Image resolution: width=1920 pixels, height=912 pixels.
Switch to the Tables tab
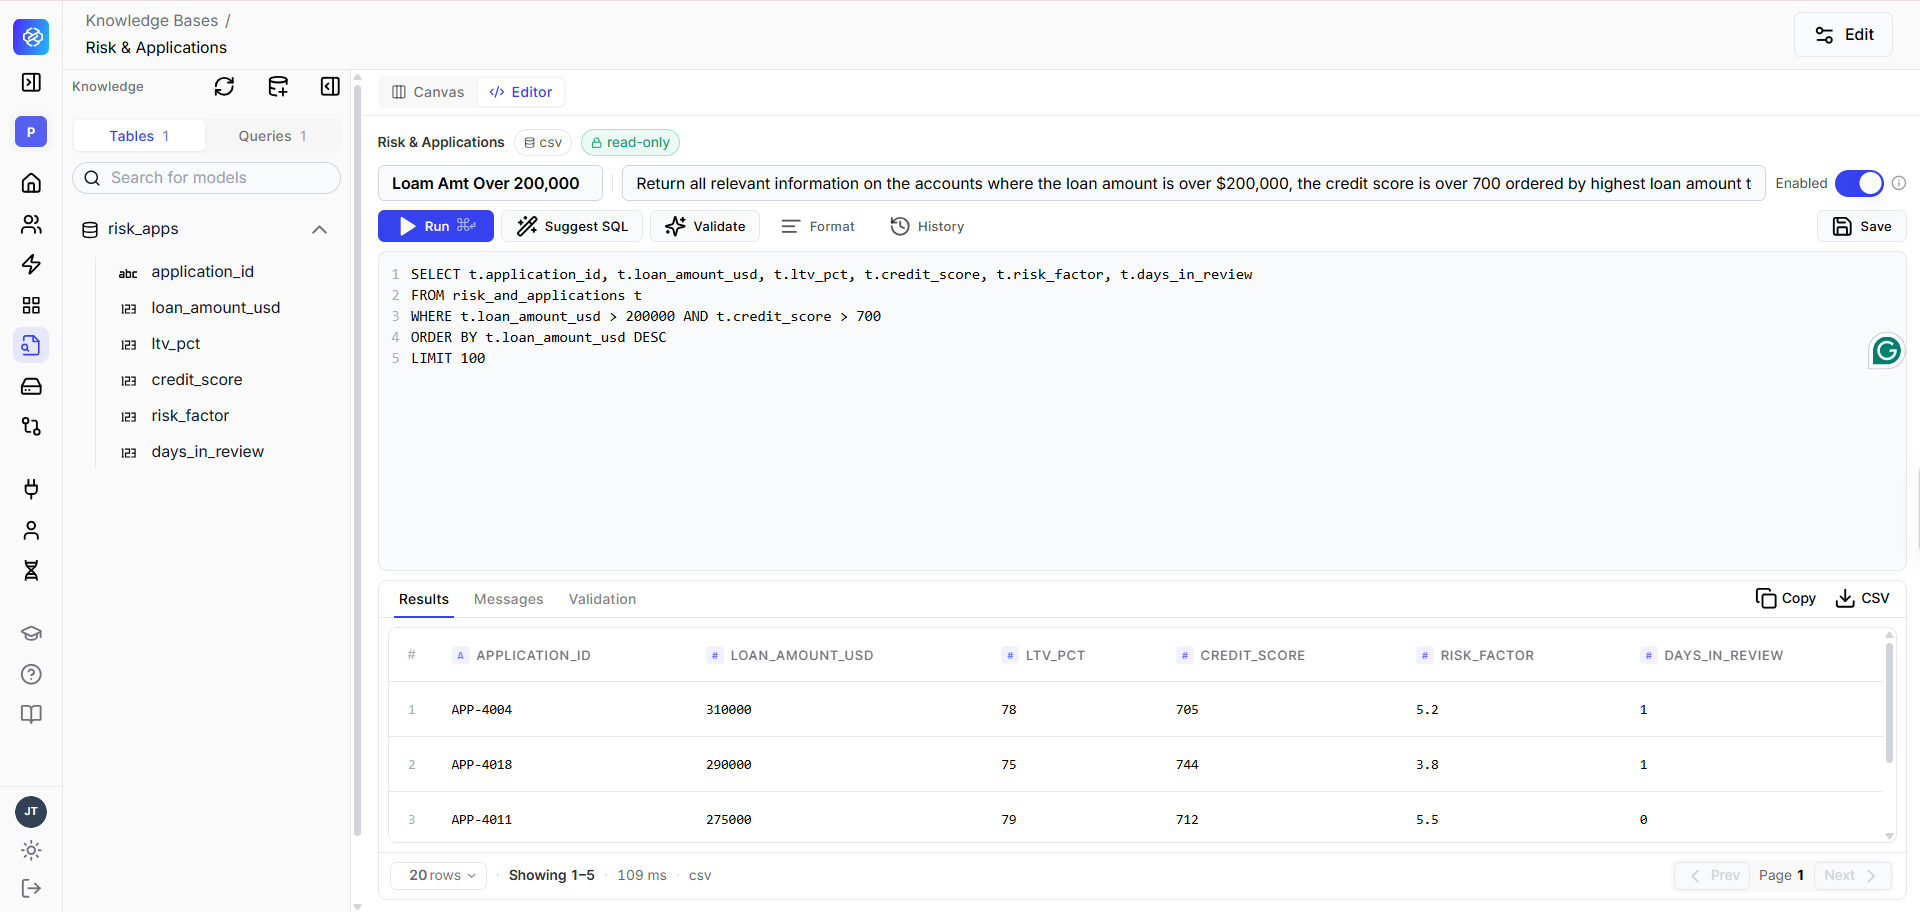point(139,136)
